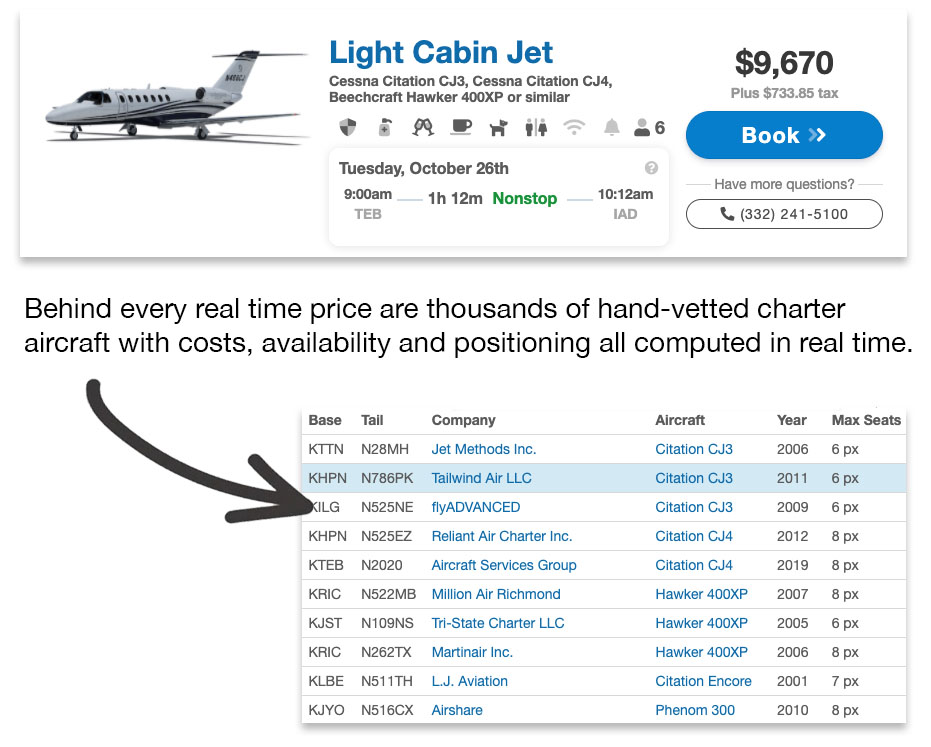Click the safety shield amenity icon

point(348,128)
